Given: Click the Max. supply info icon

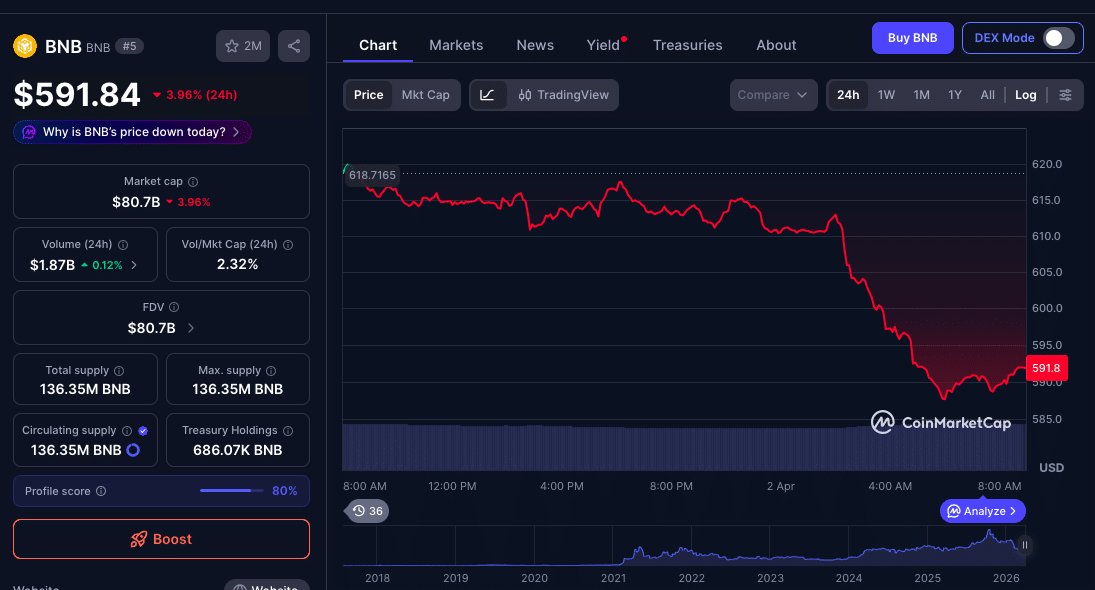Looking at the screenshot, I should coord(271,371).
